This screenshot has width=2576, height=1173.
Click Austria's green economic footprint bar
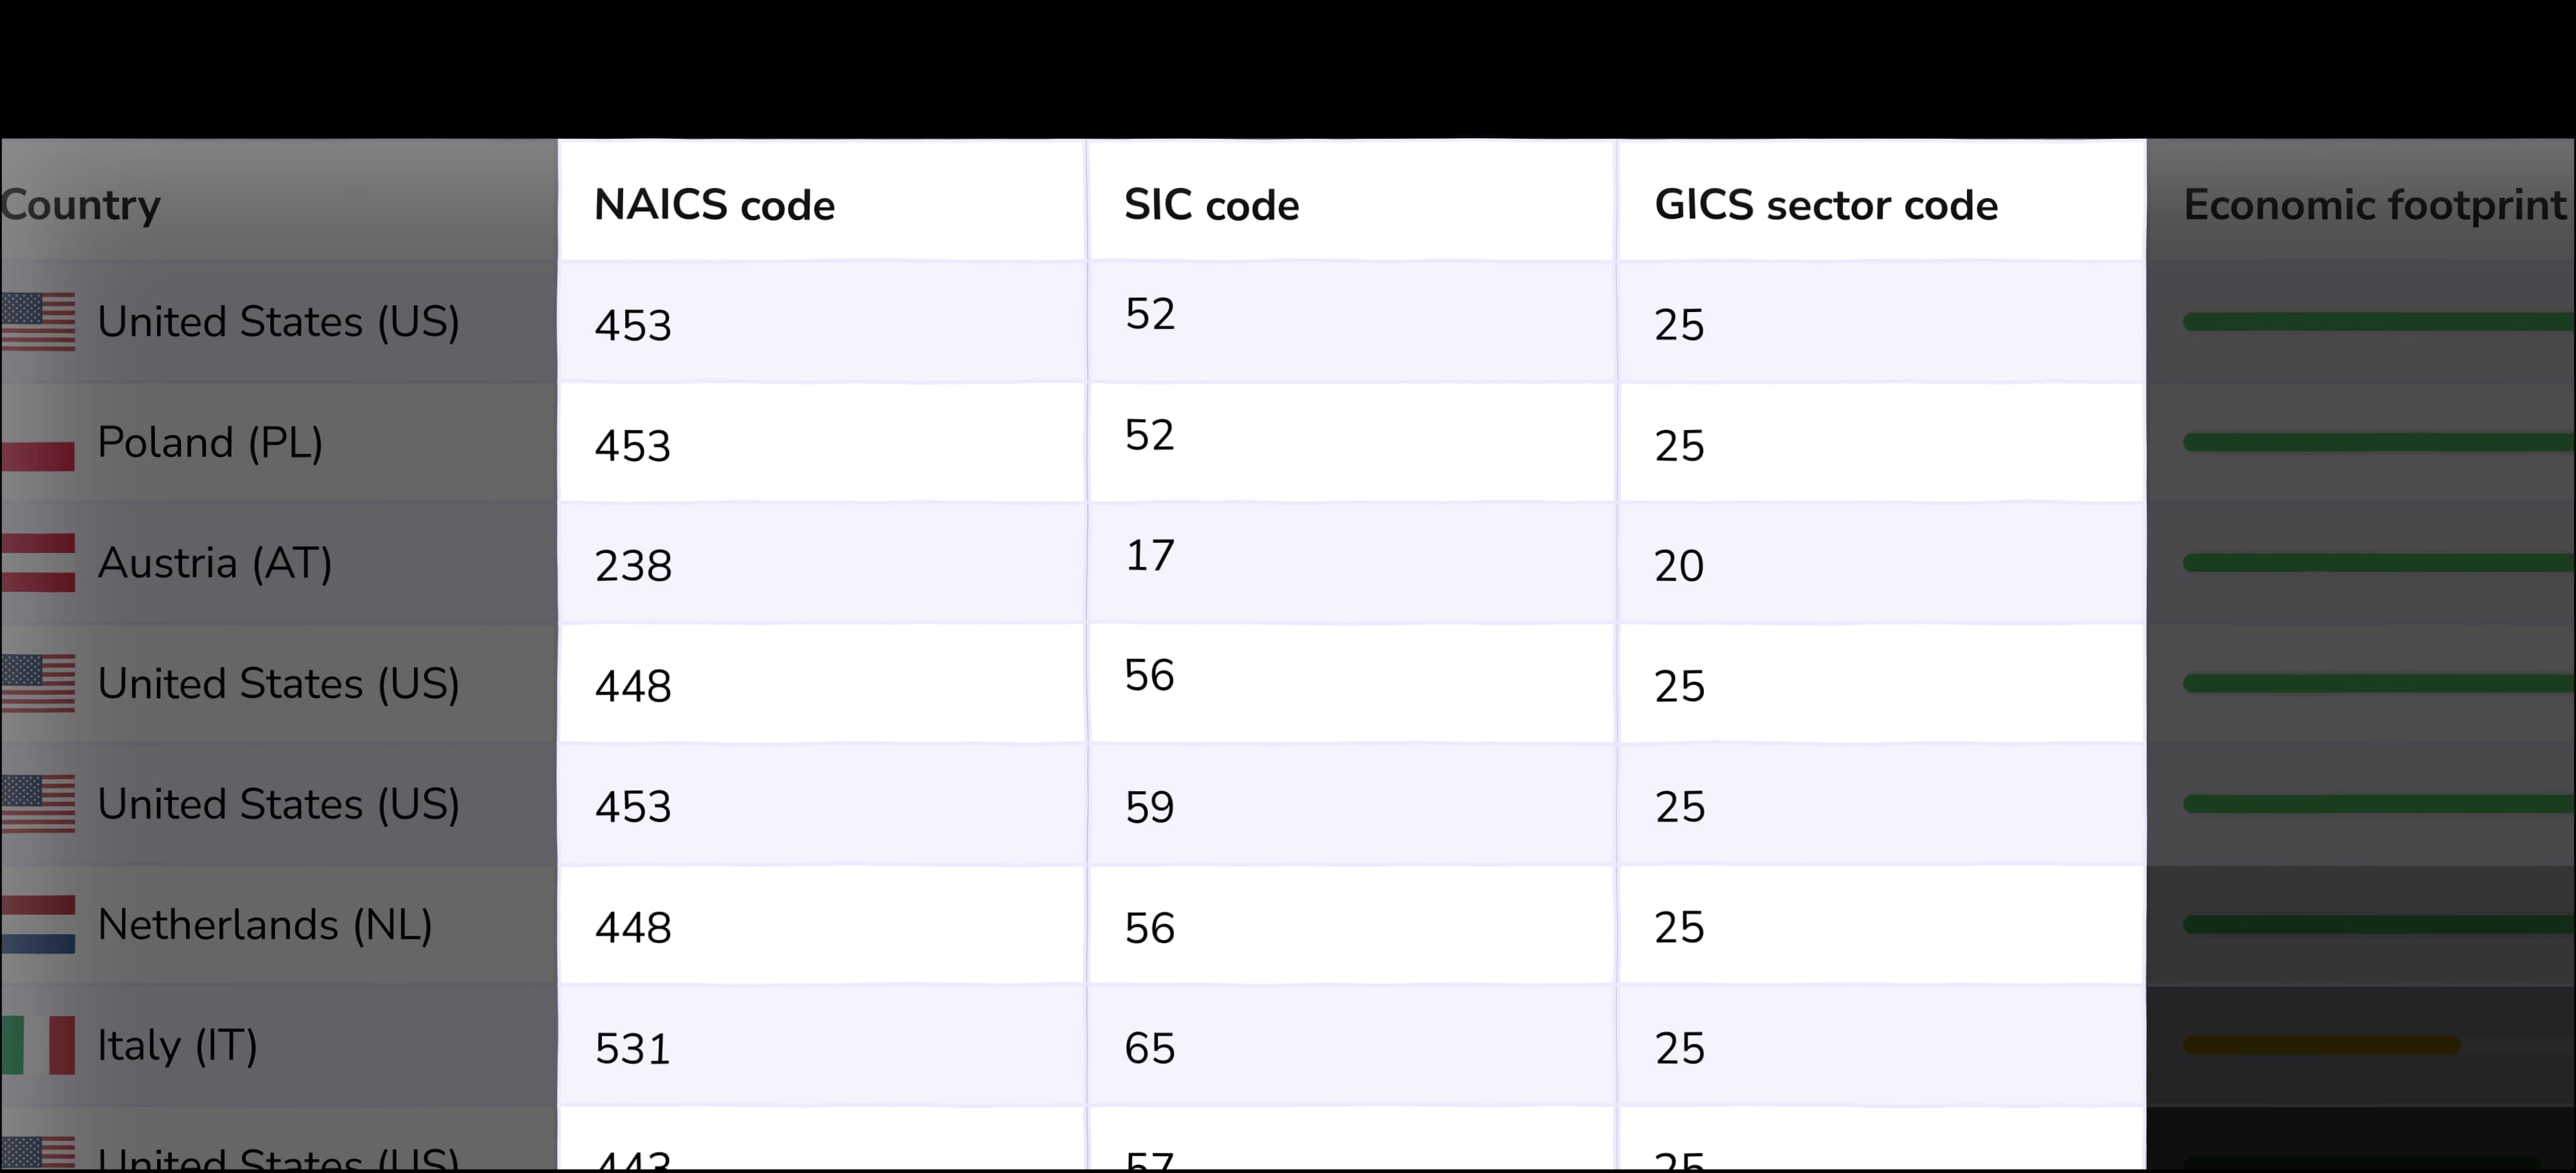click(2376, 563)
